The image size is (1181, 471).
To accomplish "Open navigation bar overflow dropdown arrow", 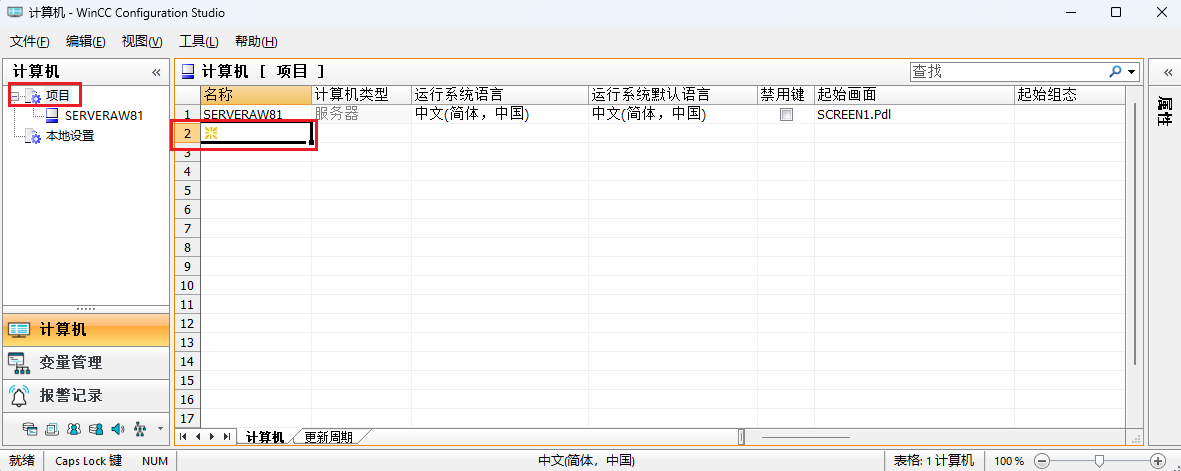I will tap(160, 429).
